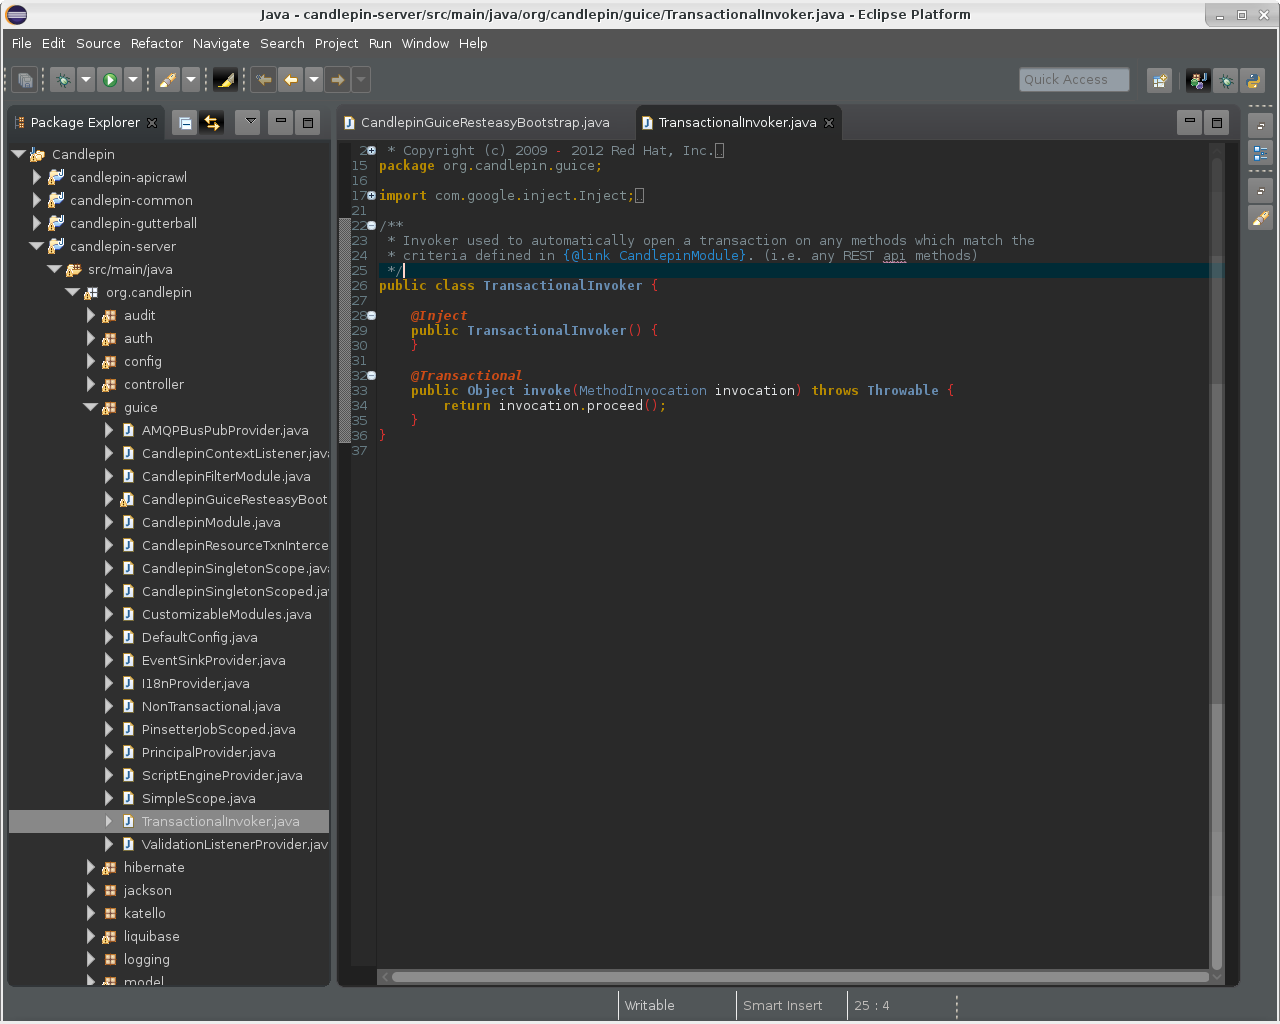The image size is (1280, 1024).
Task: Open the Window menu
Action: coord(425,44)
